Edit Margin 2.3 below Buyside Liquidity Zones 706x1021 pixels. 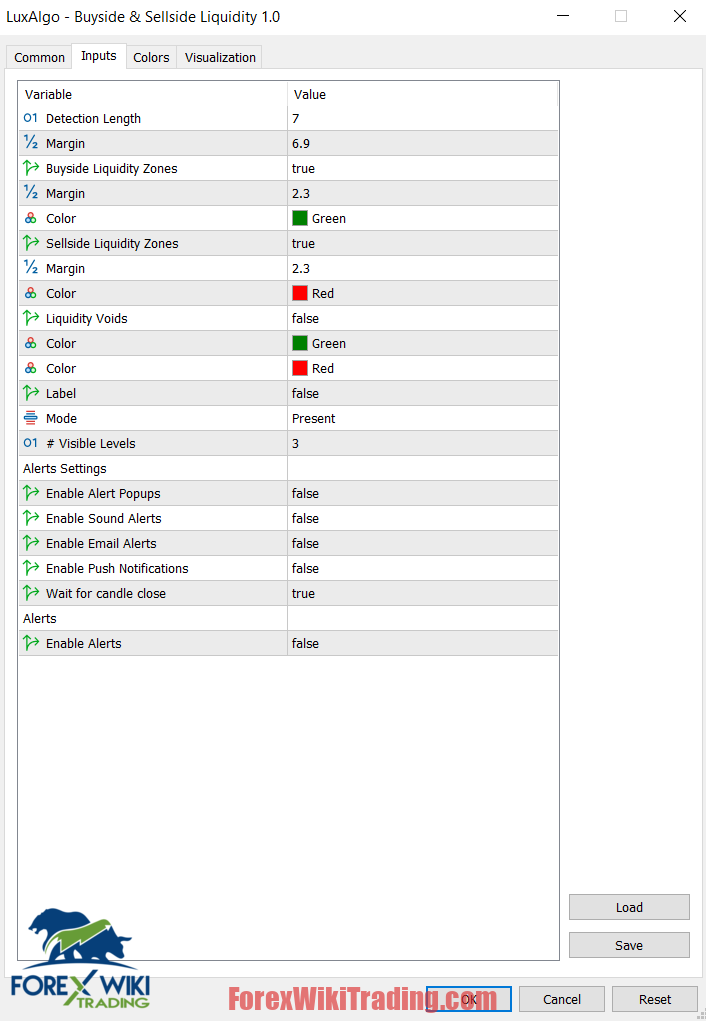tap(423, 193)
